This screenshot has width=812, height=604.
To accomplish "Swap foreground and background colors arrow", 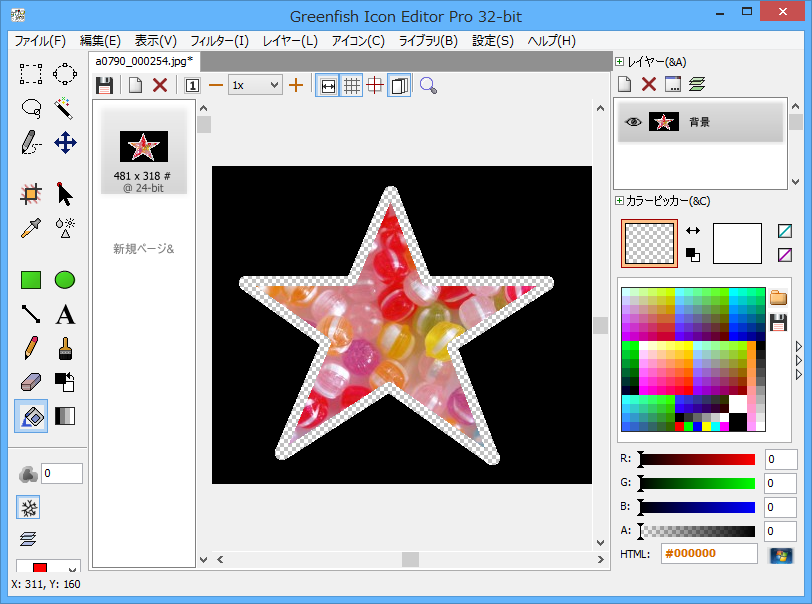I will [x=693, y=230].
